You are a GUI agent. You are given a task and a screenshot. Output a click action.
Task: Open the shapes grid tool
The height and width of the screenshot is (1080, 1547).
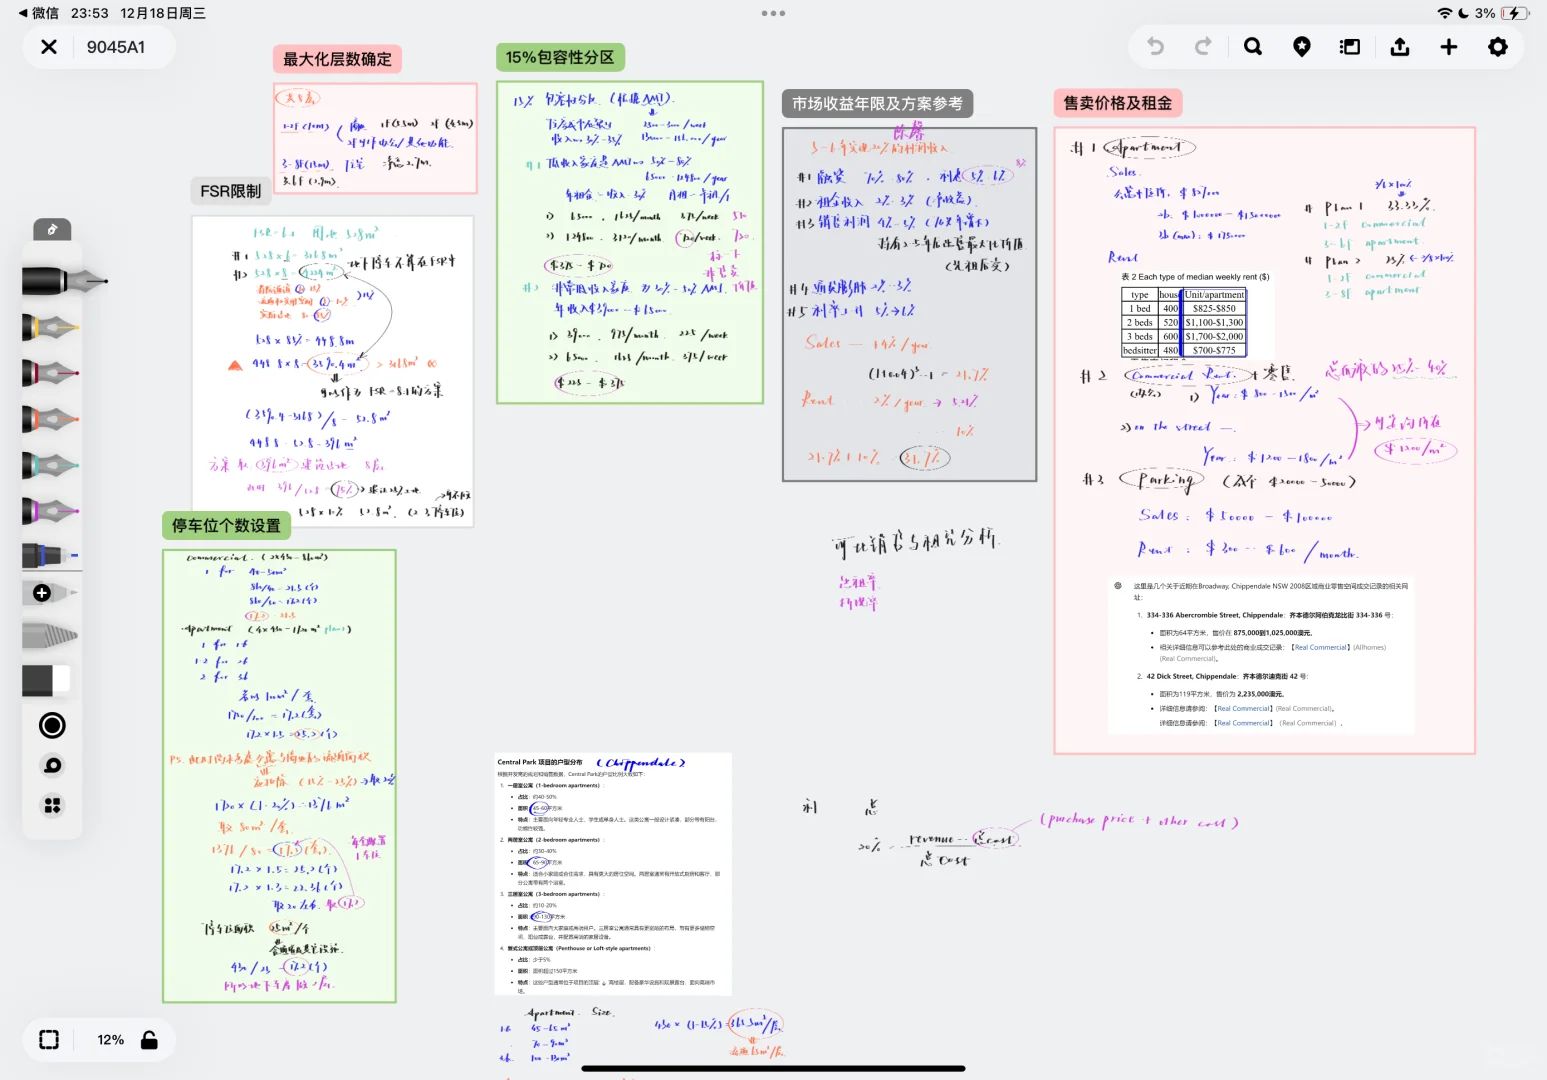(52, 805)
